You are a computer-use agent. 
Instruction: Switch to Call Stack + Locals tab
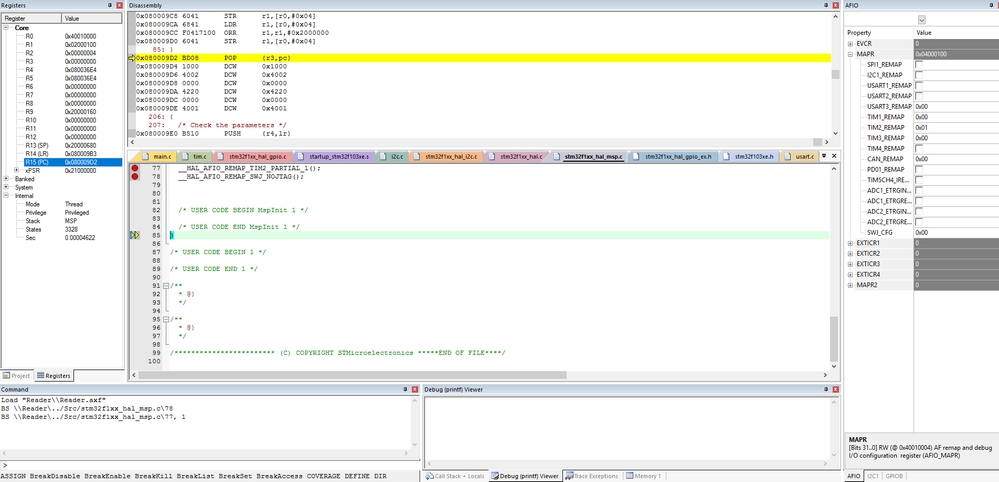coord(455,476)
